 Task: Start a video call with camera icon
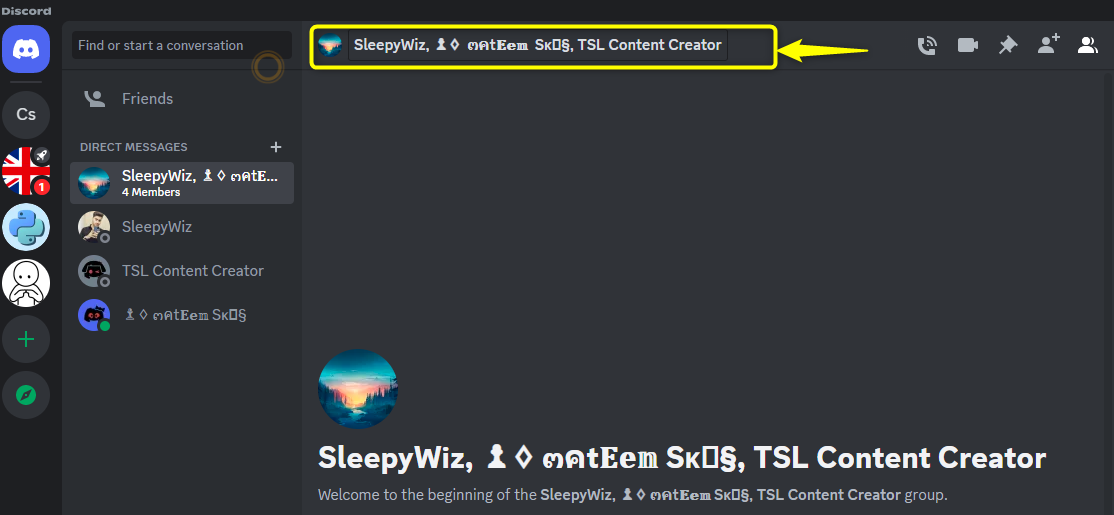(x=968, y=45)
